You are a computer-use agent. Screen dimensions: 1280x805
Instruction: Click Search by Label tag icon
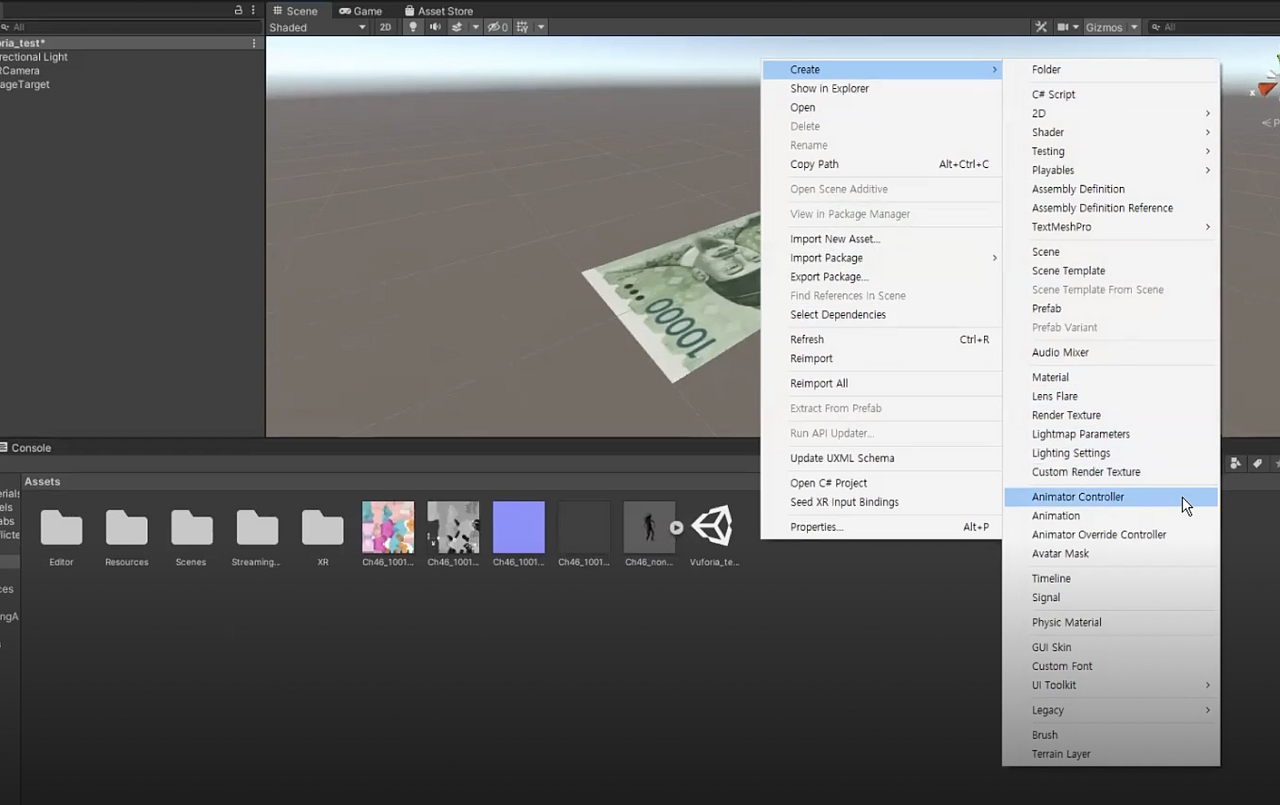[1258, 463]
